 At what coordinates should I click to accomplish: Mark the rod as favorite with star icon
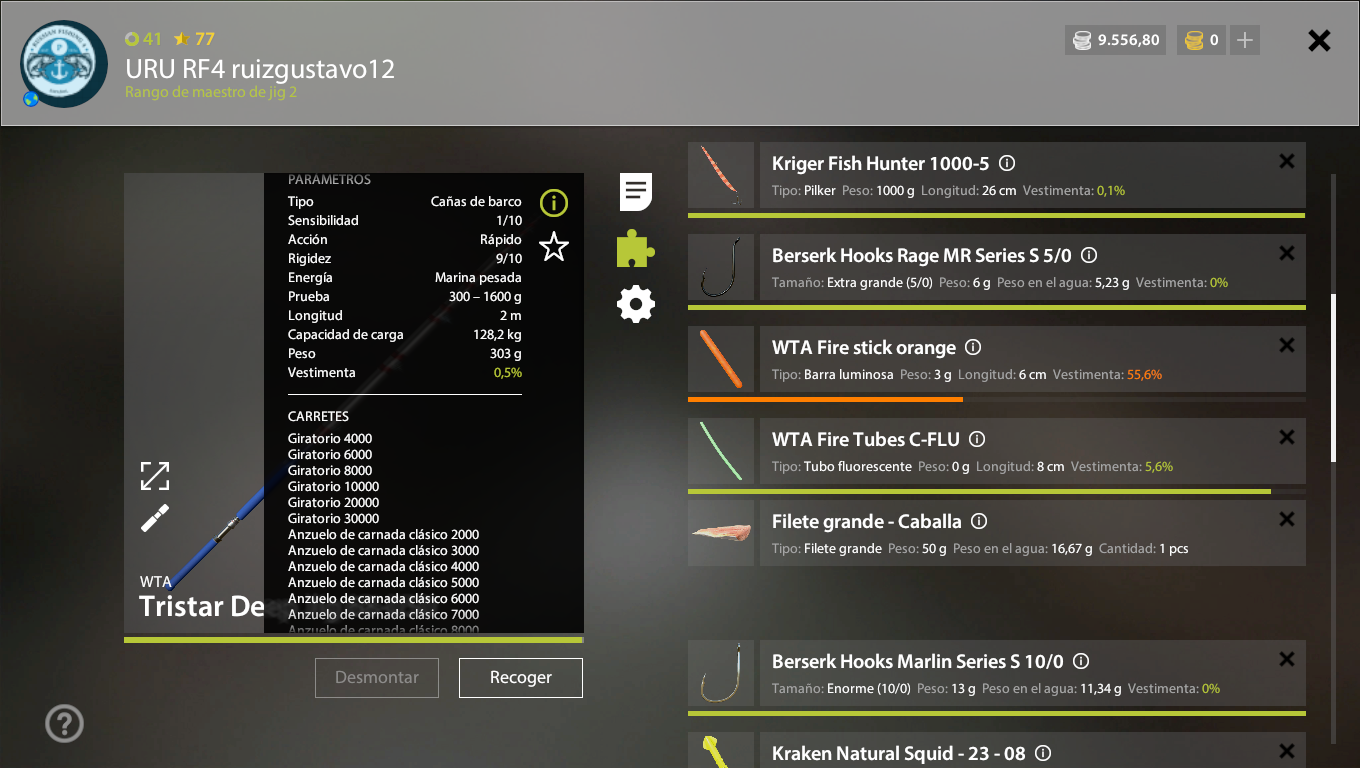[x=554, y=246]
